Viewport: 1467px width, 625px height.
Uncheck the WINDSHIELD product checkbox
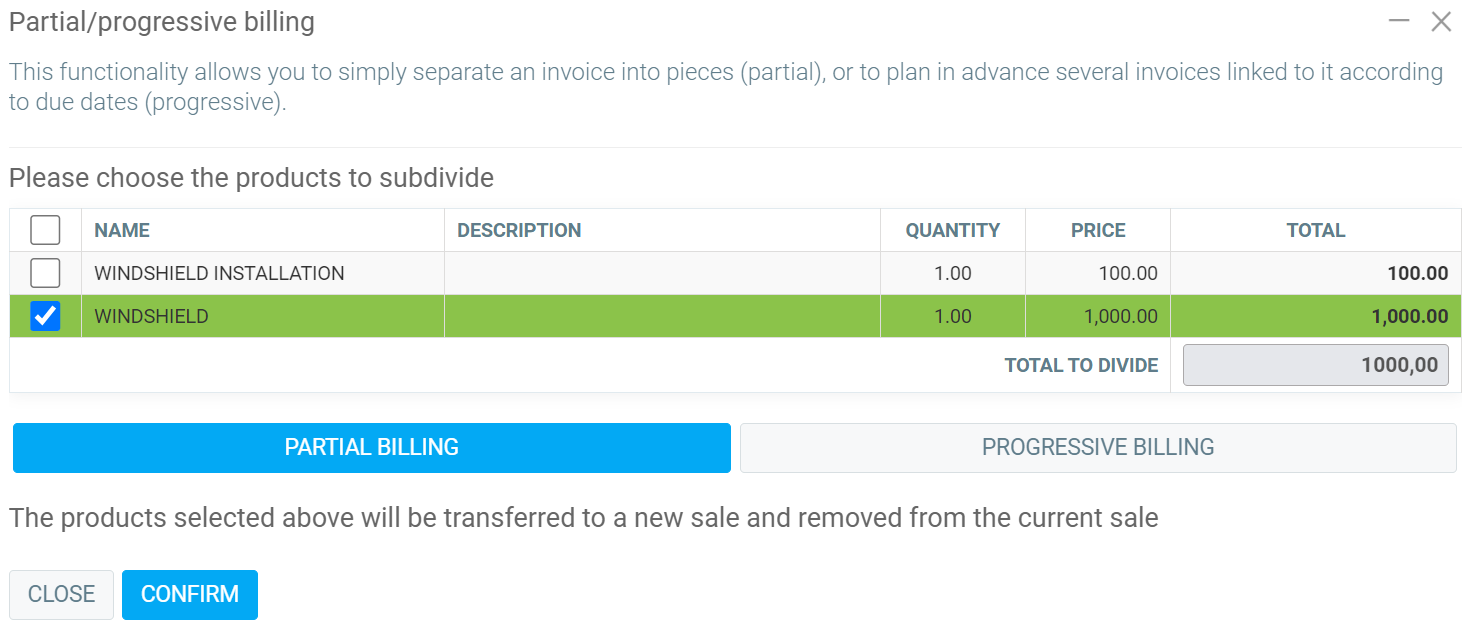coord(45,316)
